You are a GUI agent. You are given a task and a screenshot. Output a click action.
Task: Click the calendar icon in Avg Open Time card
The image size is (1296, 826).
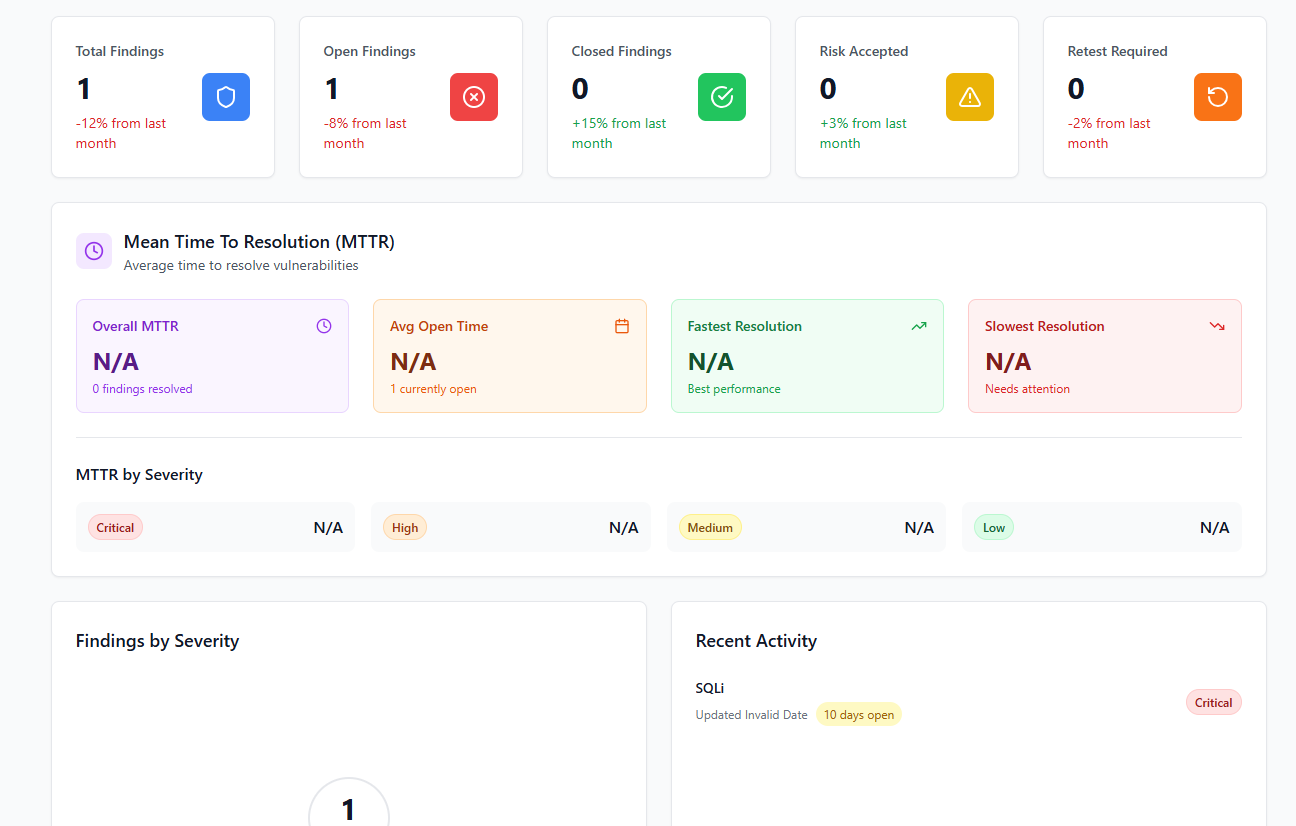(622, 326)
